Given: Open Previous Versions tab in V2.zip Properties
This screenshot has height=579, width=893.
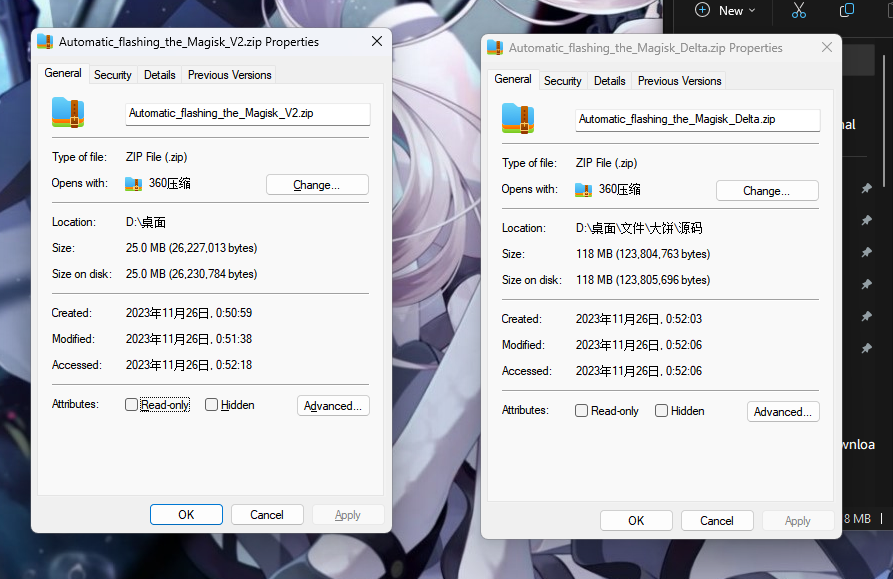Looking at the screenshot, I should (x=230, y=75).
